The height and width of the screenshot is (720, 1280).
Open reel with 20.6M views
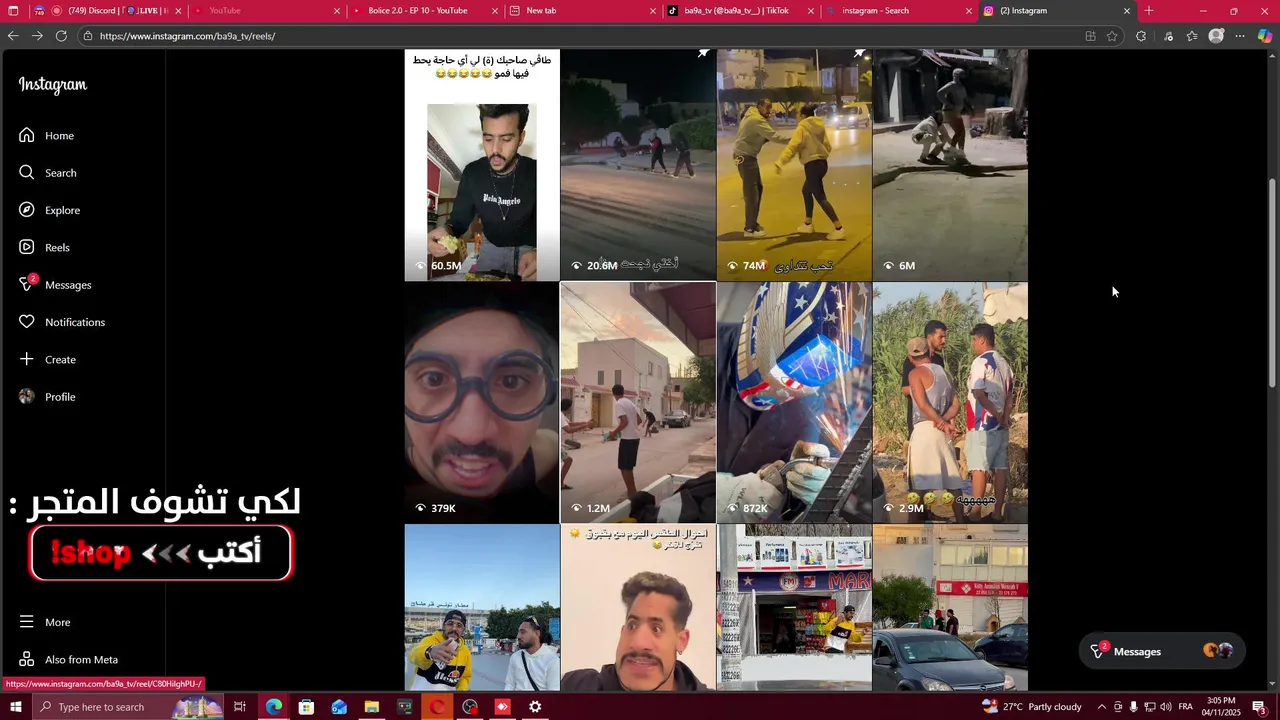638,165
